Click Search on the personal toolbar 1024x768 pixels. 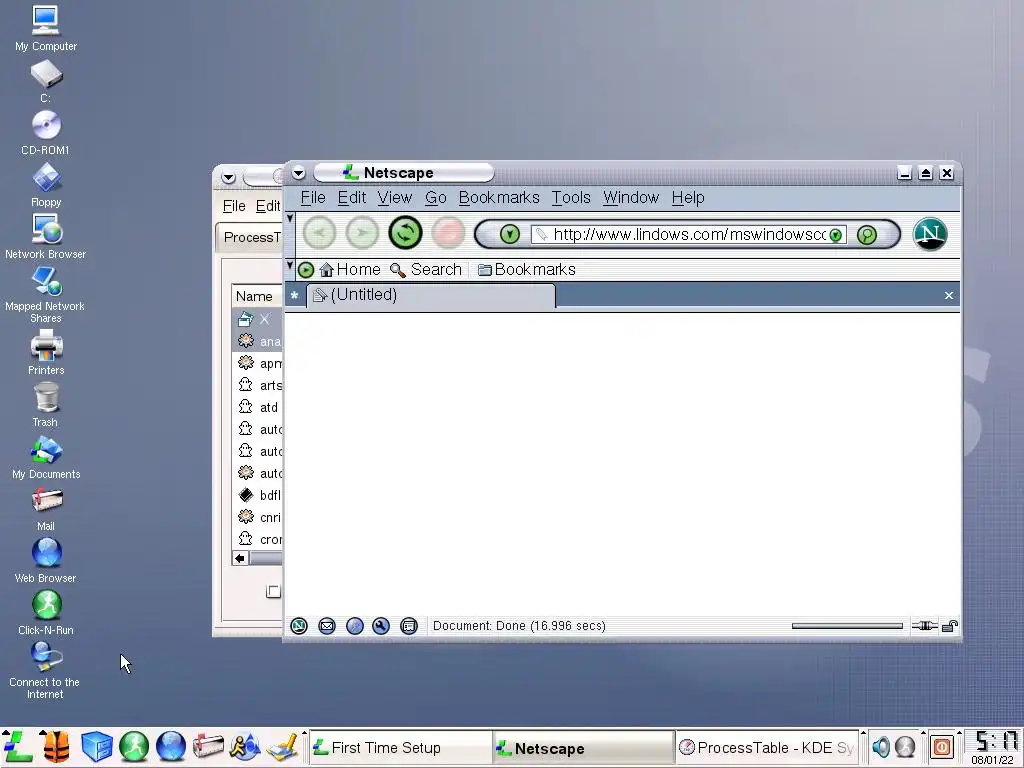[426, 270]
